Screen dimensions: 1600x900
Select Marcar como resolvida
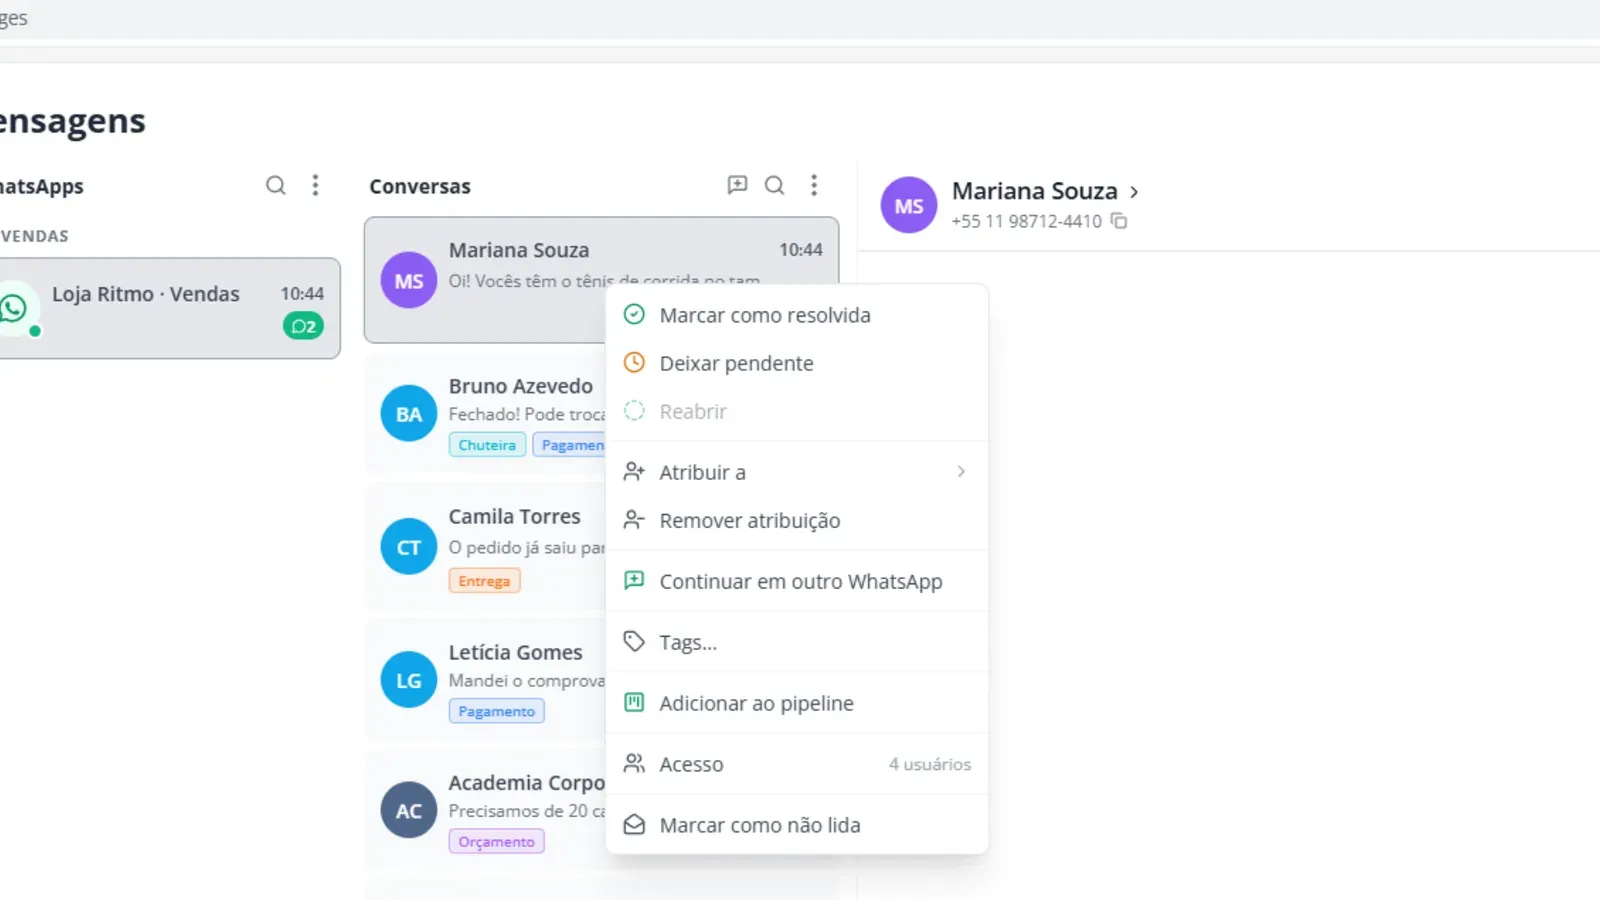click(x=797, y=315)
